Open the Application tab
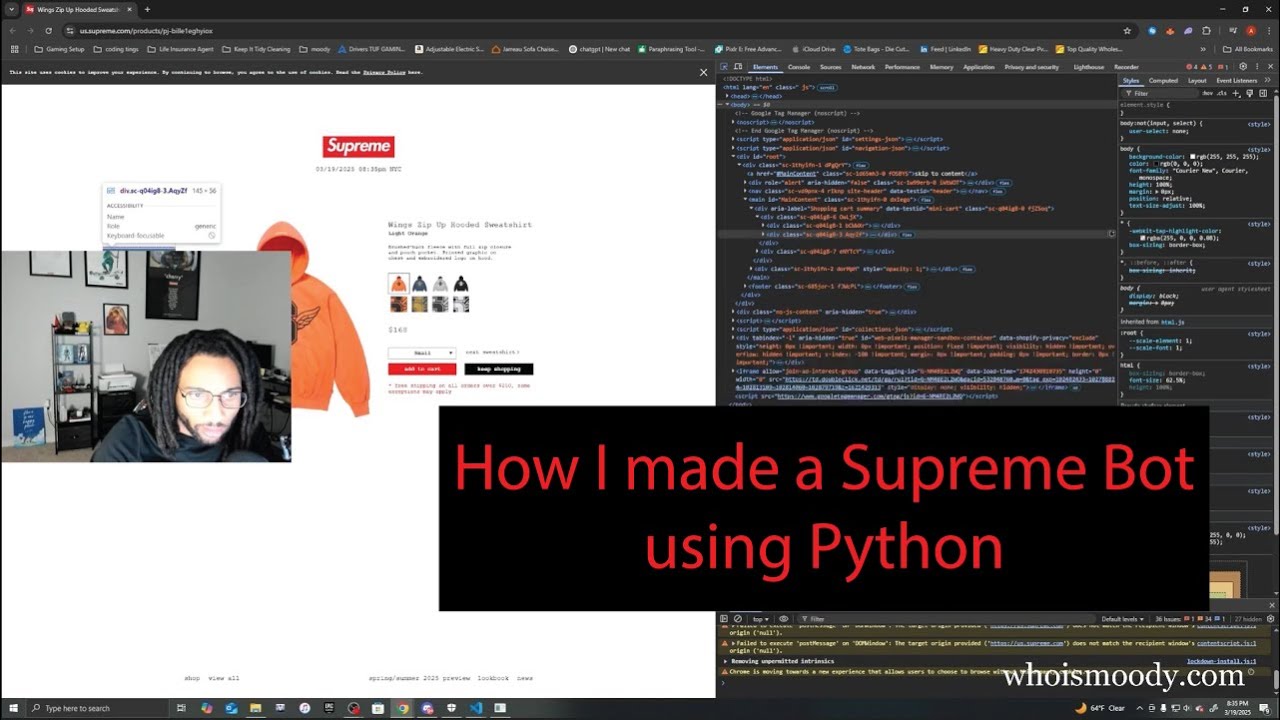This screenshot has width=1280, height=720. click(x=979, y=67)
